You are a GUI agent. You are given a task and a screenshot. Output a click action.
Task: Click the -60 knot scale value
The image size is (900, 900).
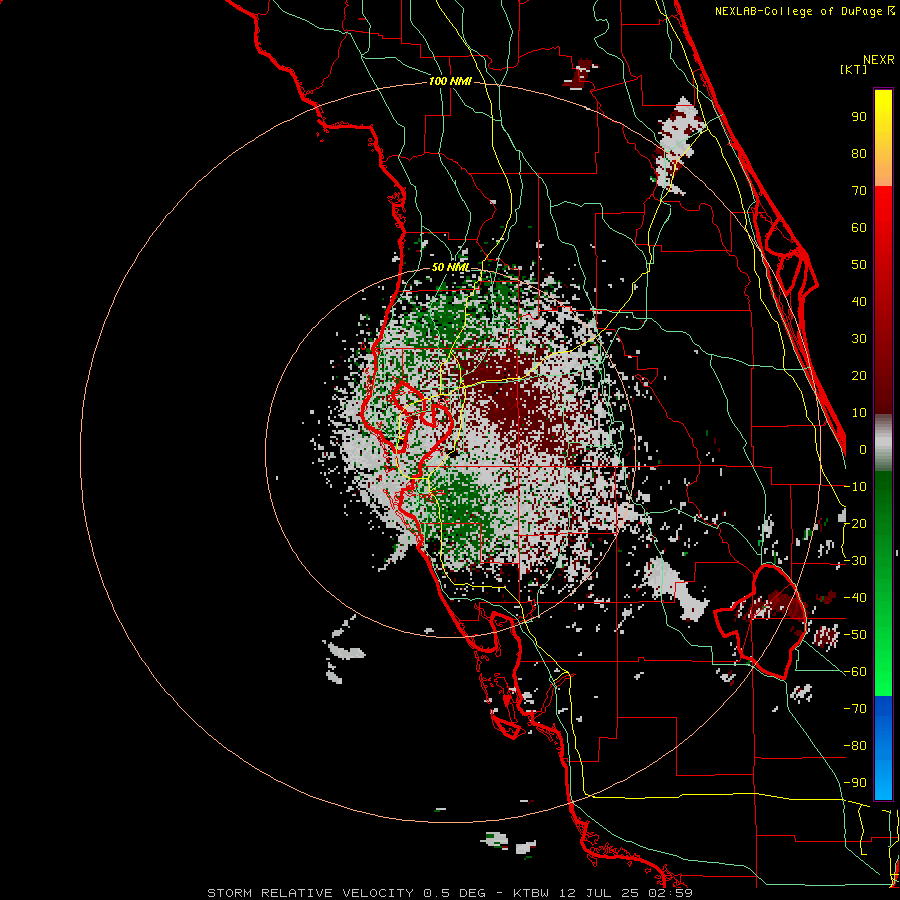point(855,672)
